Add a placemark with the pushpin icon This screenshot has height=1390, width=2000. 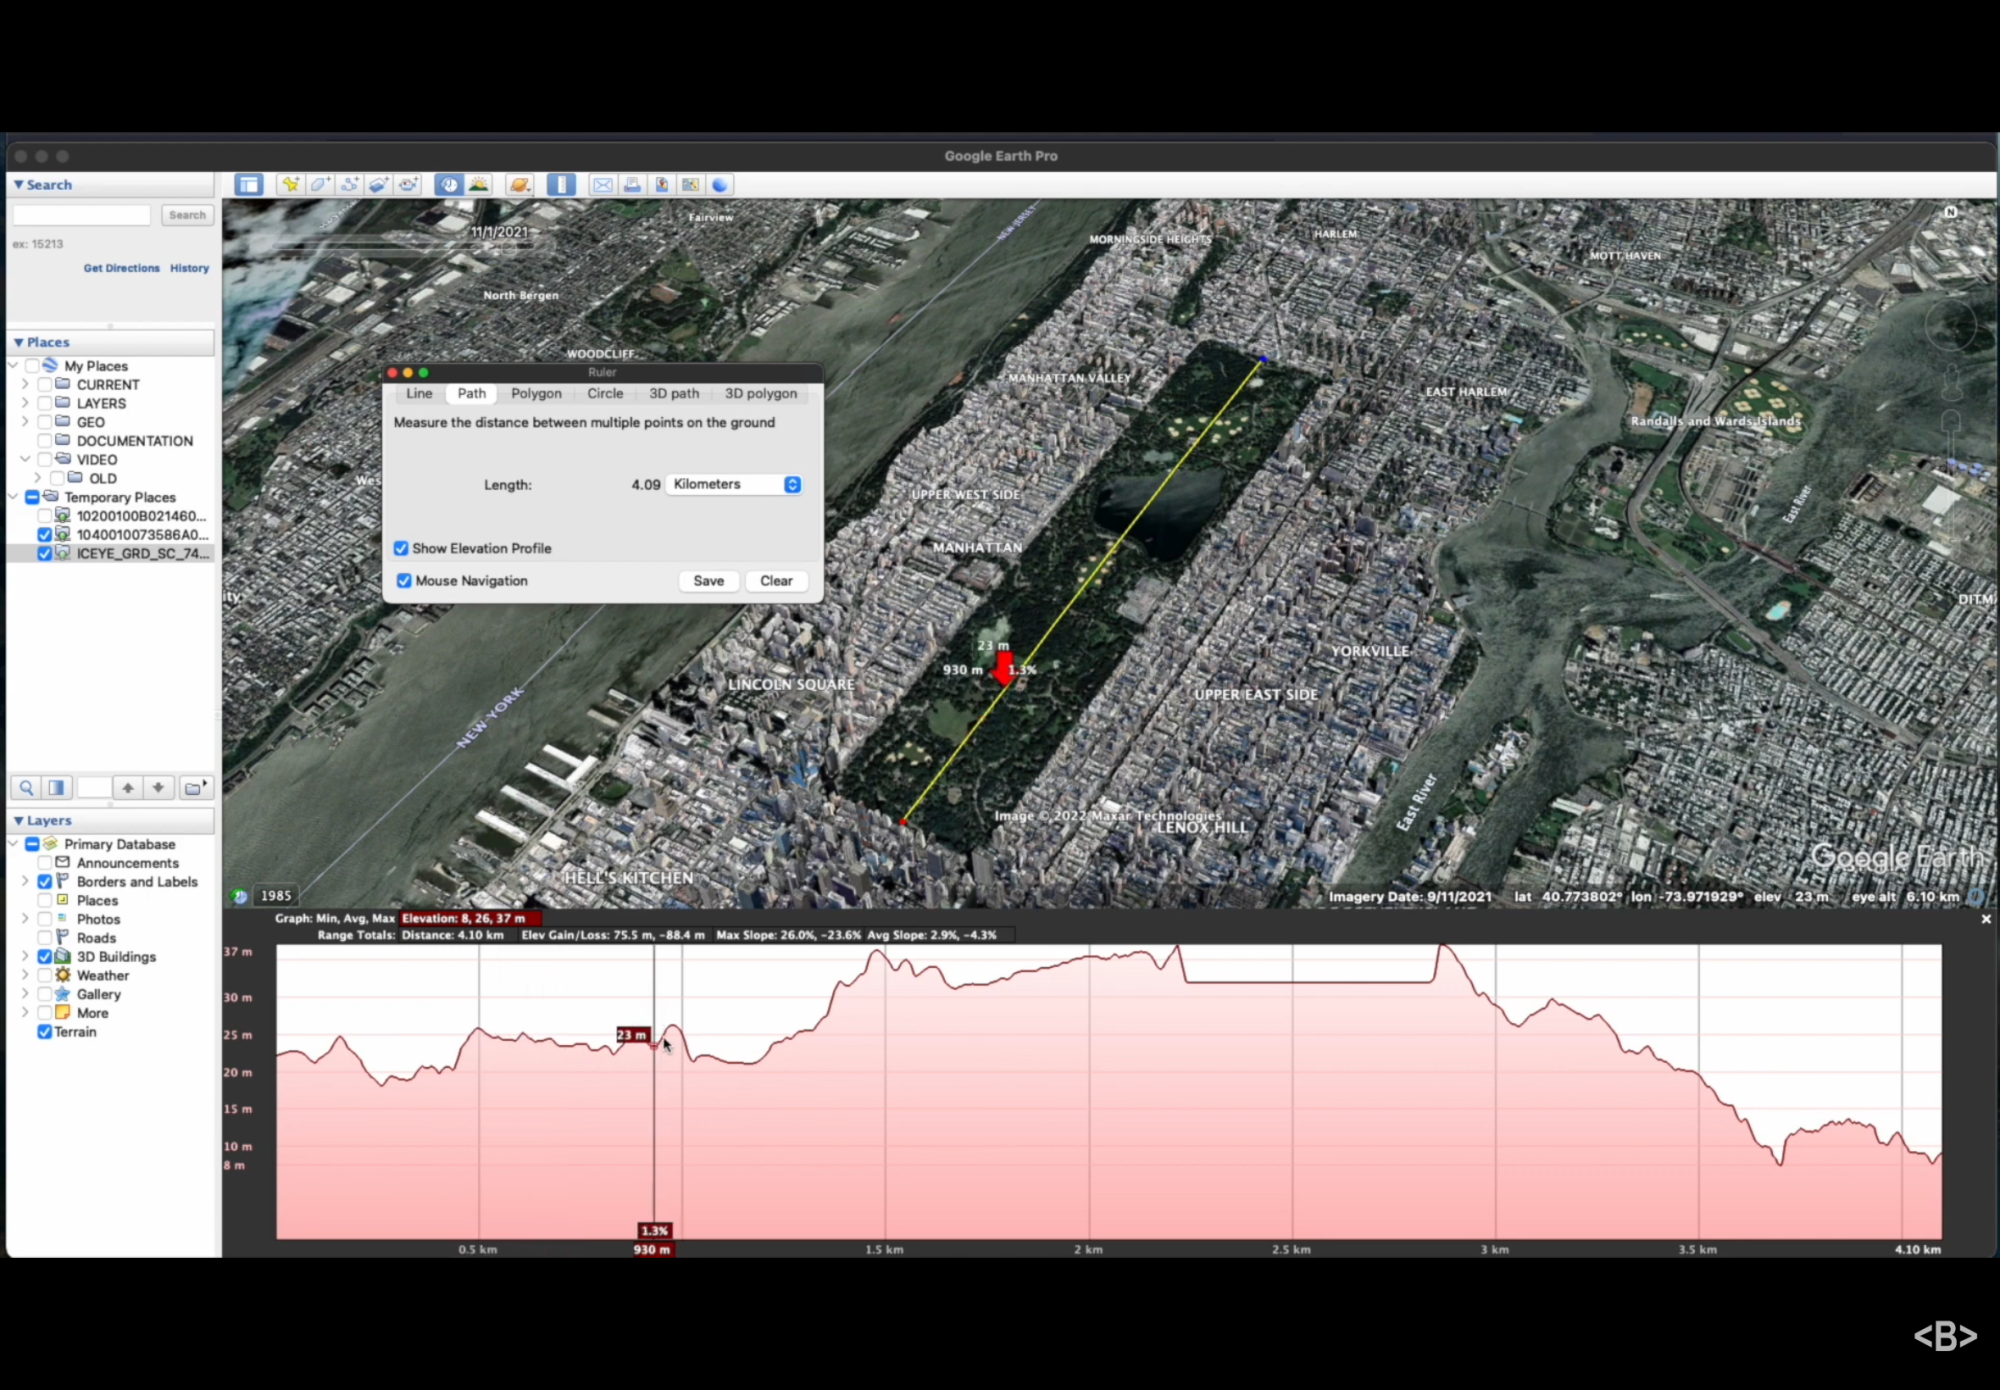(290, 185)
